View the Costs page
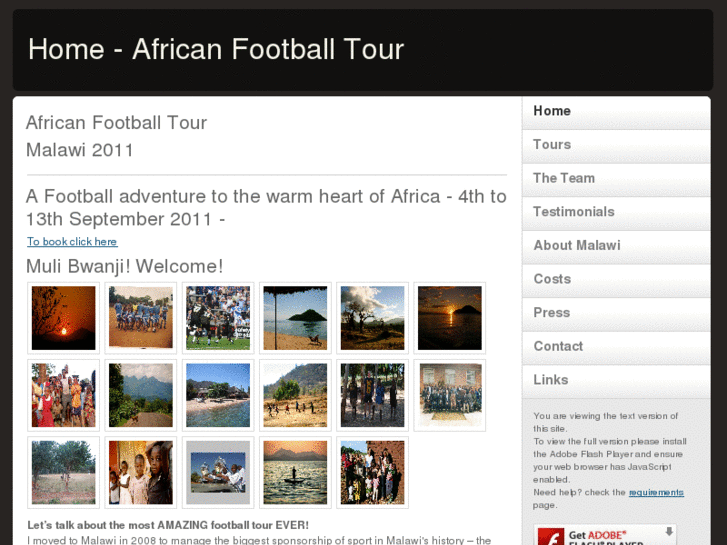This screenshot has height=545, width=727. (x=552, y=279)
